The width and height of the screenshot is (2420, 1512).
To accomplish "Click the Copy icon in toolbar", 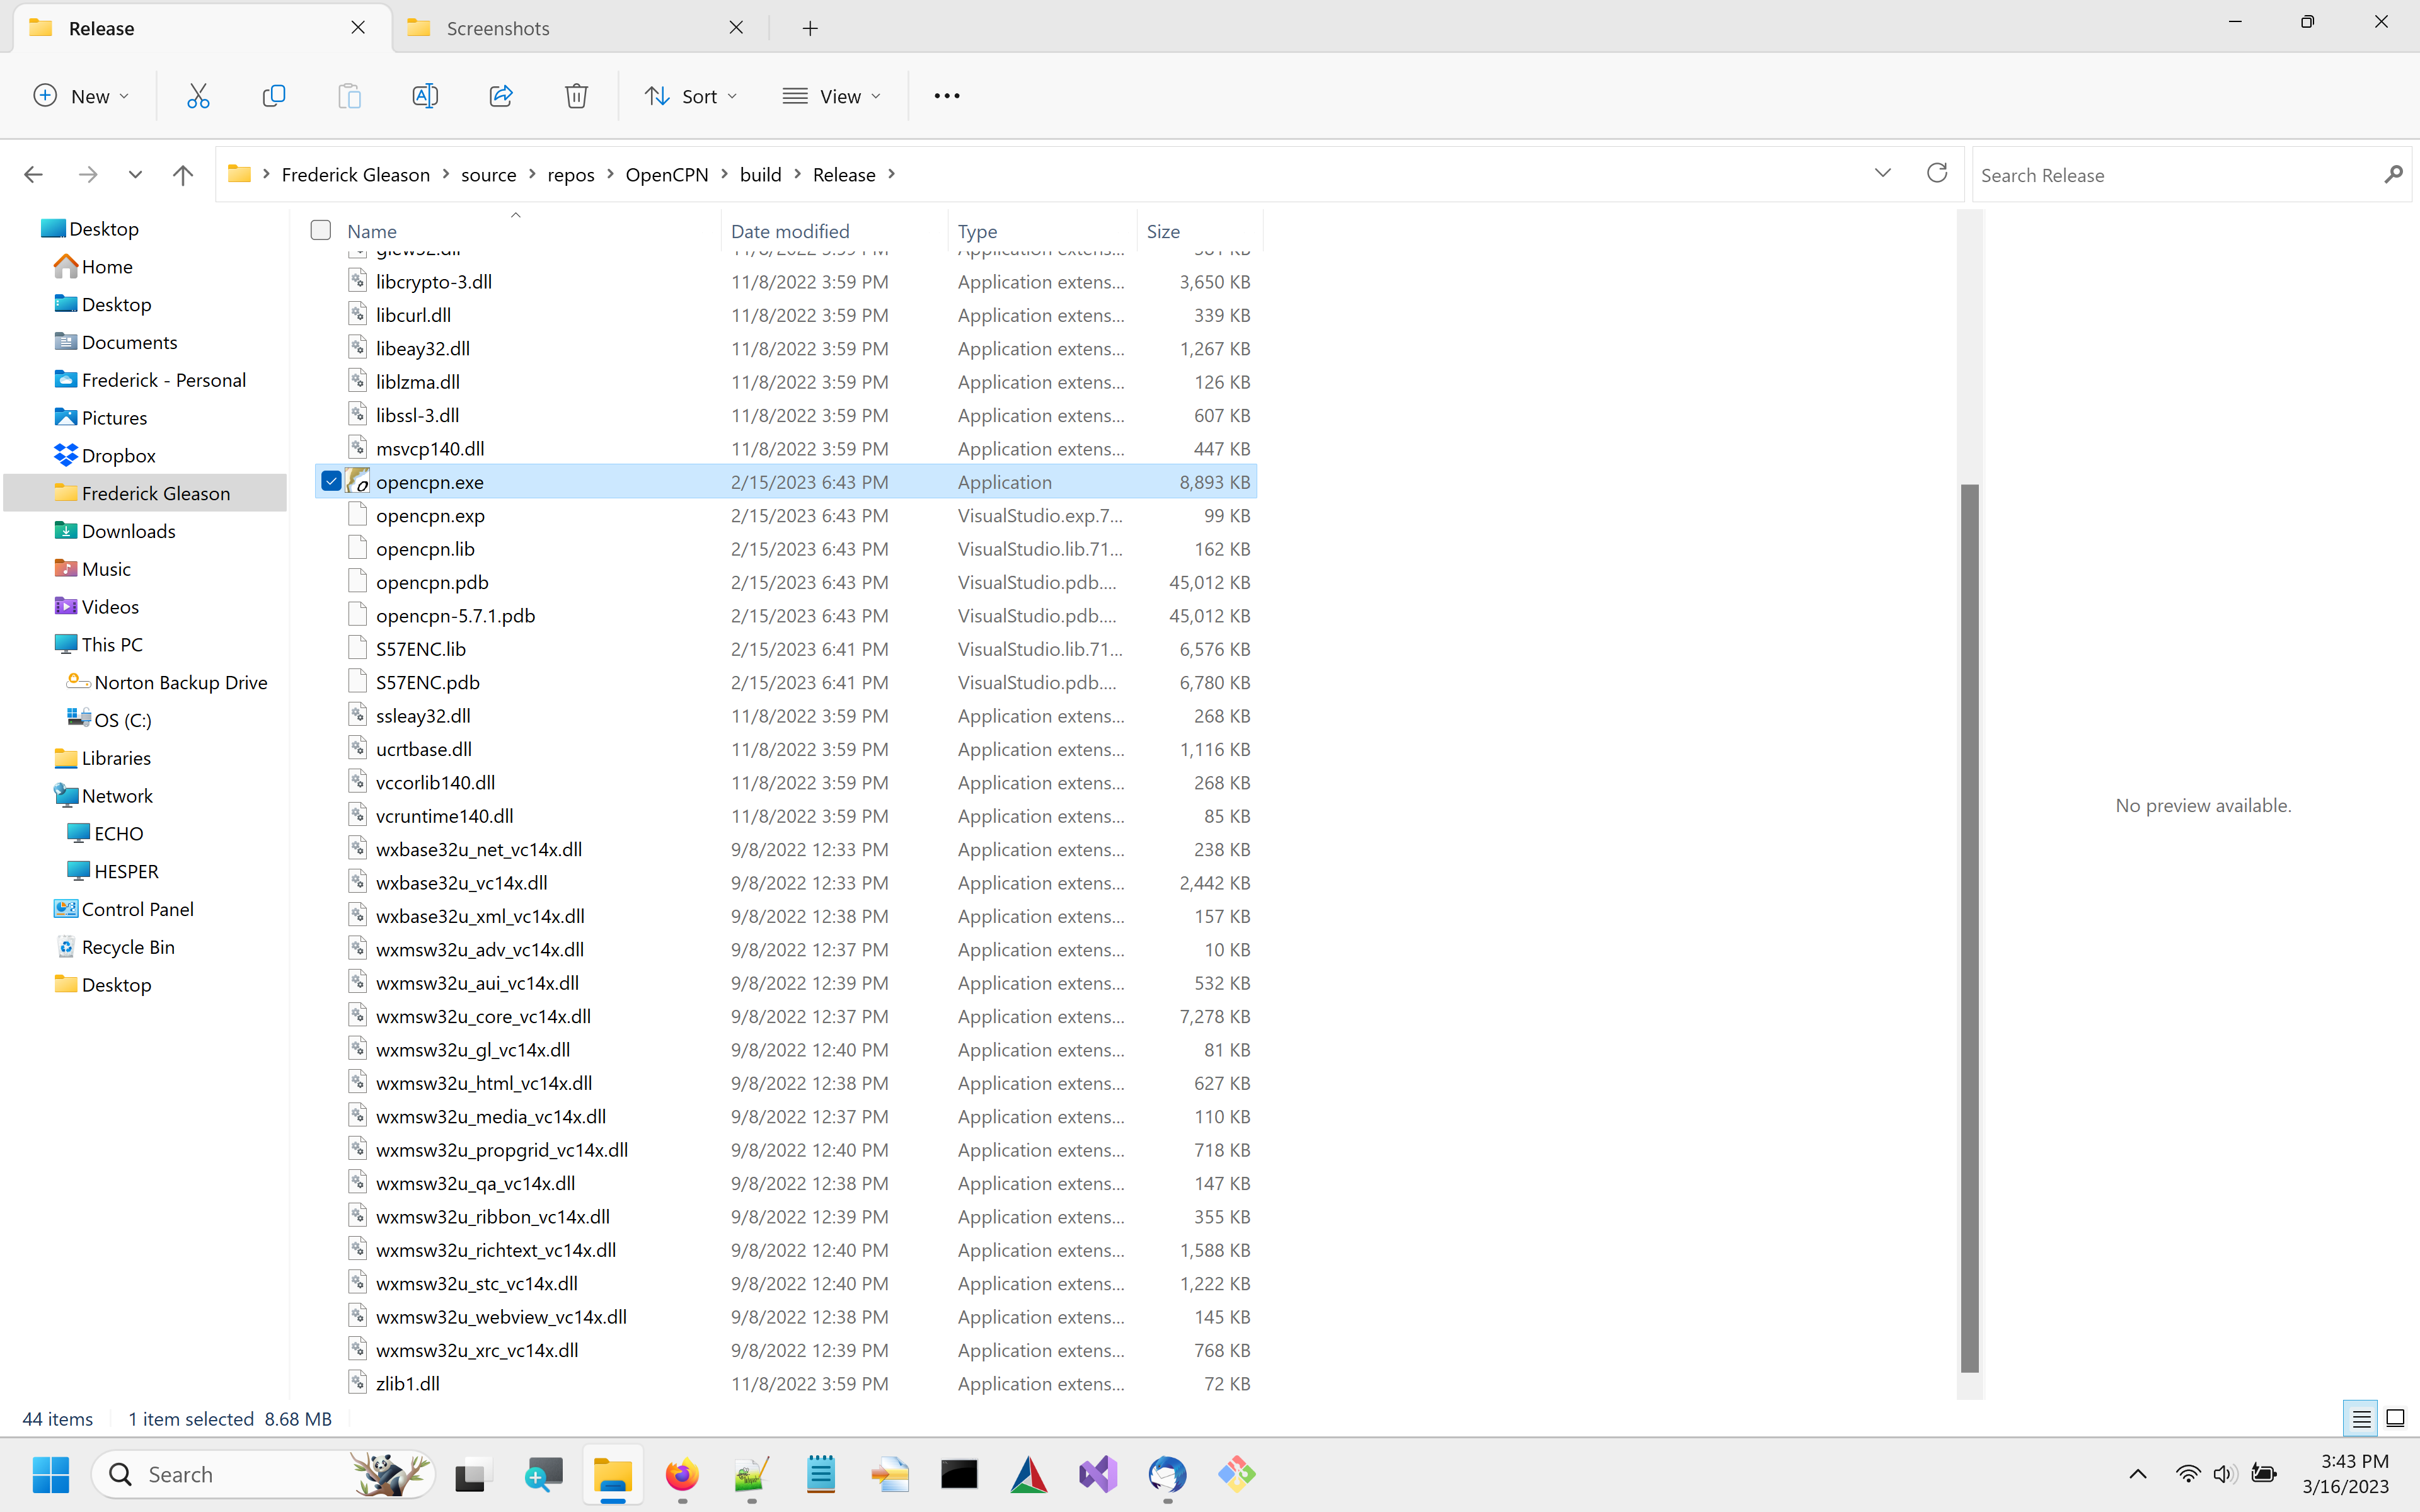I will pyautogui.click(x=273, y=96).
